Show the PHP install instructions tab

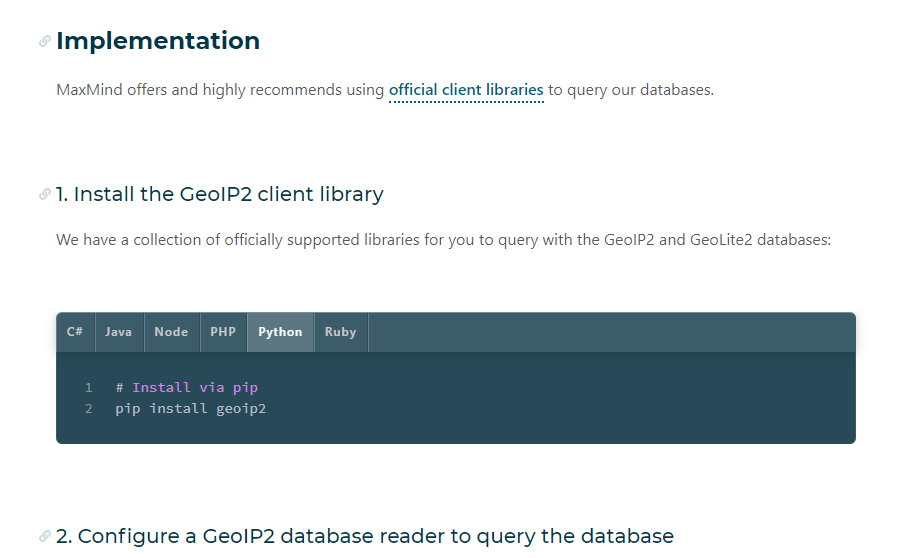click(x=223, y=332)
